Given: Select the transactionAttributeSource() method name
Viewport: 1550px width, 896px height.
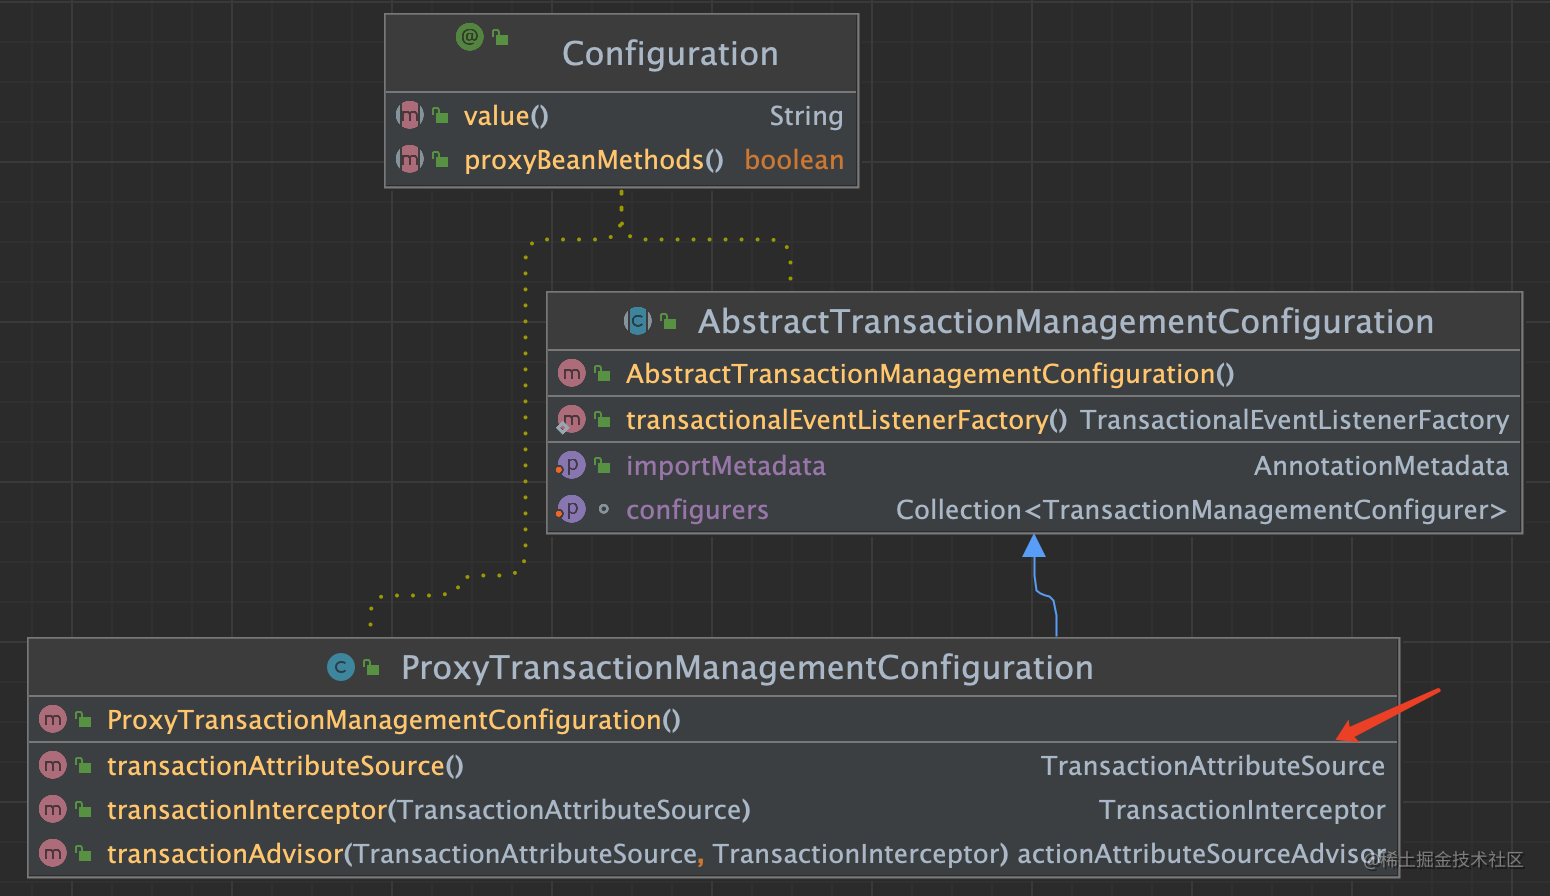Looking at the screenshot, I should (x=285, y=766).
